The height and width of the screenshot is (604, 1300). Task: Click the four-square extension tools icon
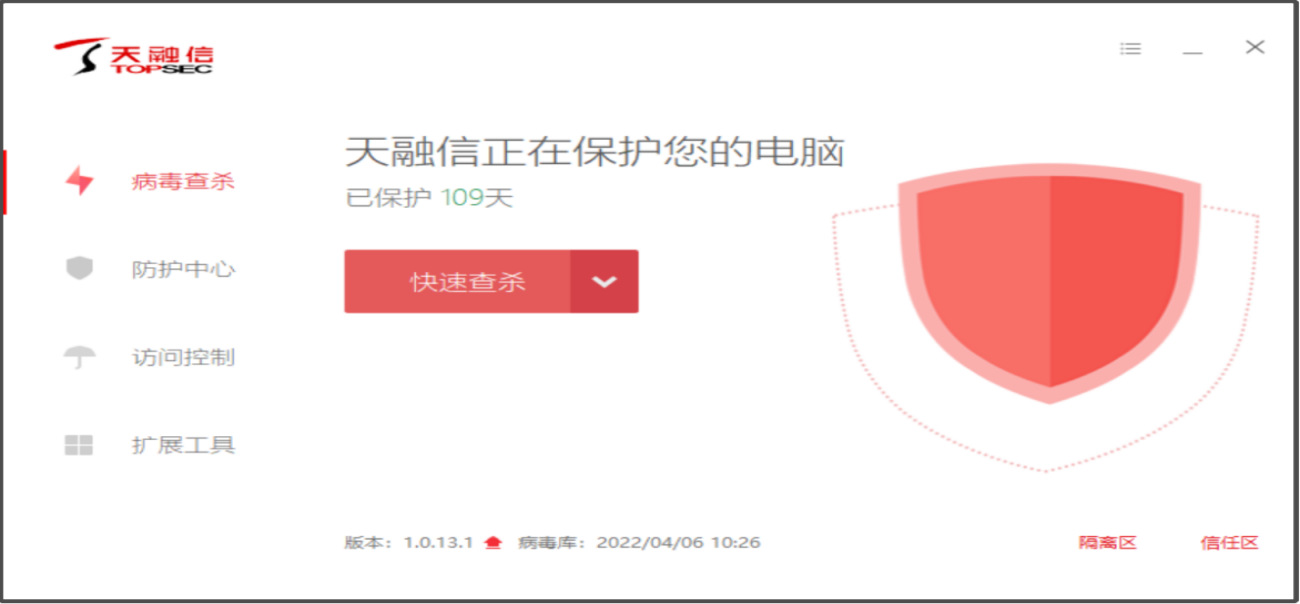click(79, 445)
